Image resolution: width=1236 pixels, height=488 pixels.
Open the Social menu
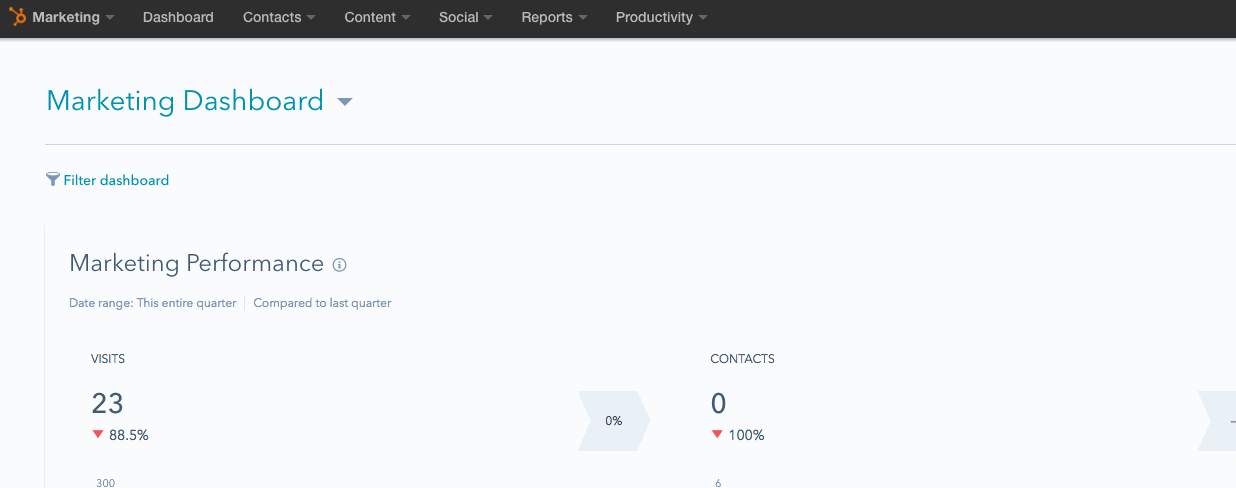465,17
